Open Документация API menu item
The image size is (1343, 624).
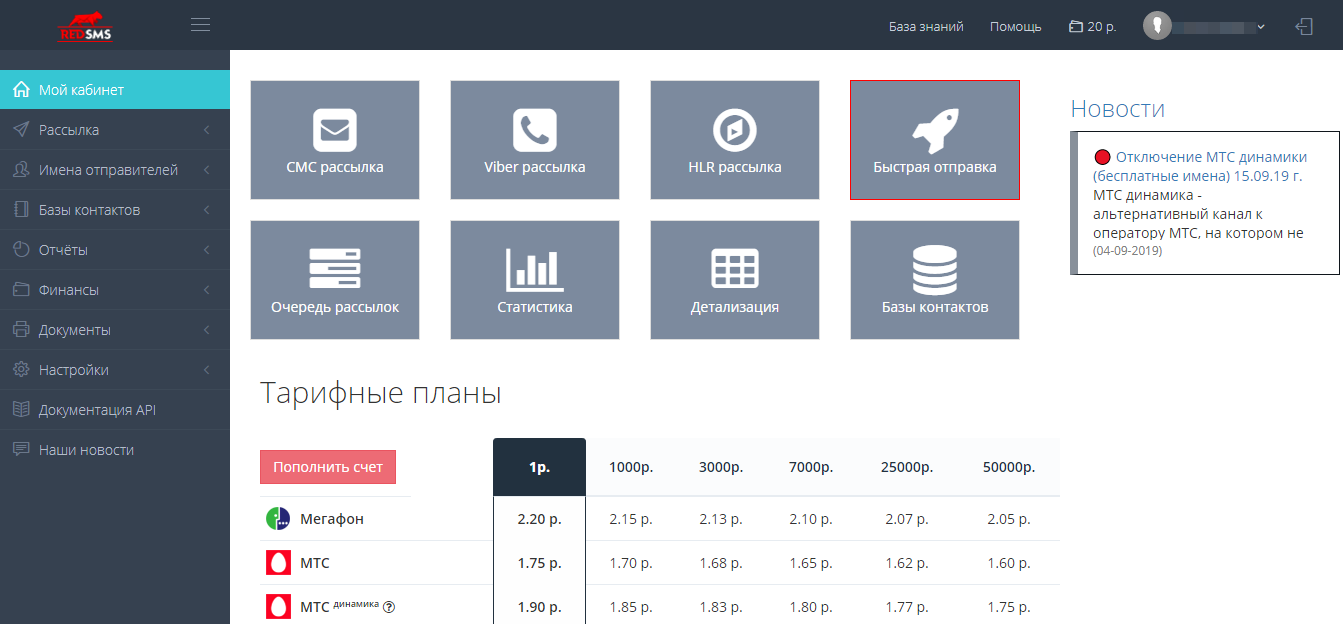(115, 410)
